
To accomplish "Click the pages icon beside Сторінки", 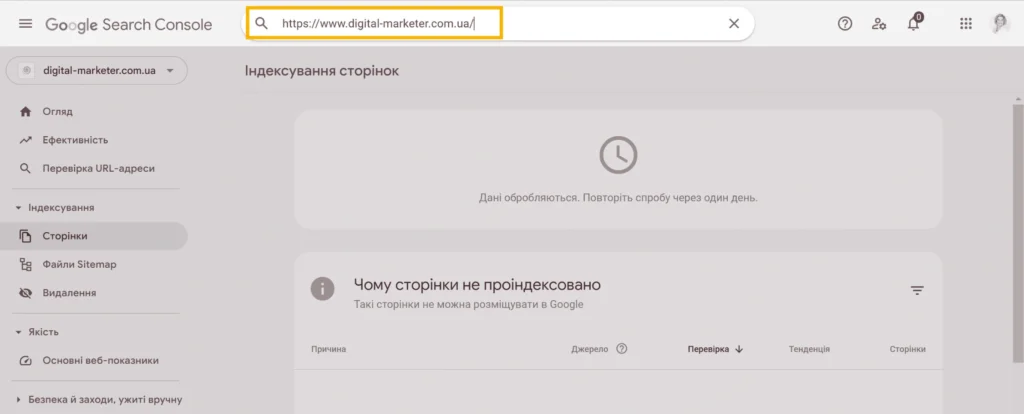I will pyautogui.click(x=25, y=236).
